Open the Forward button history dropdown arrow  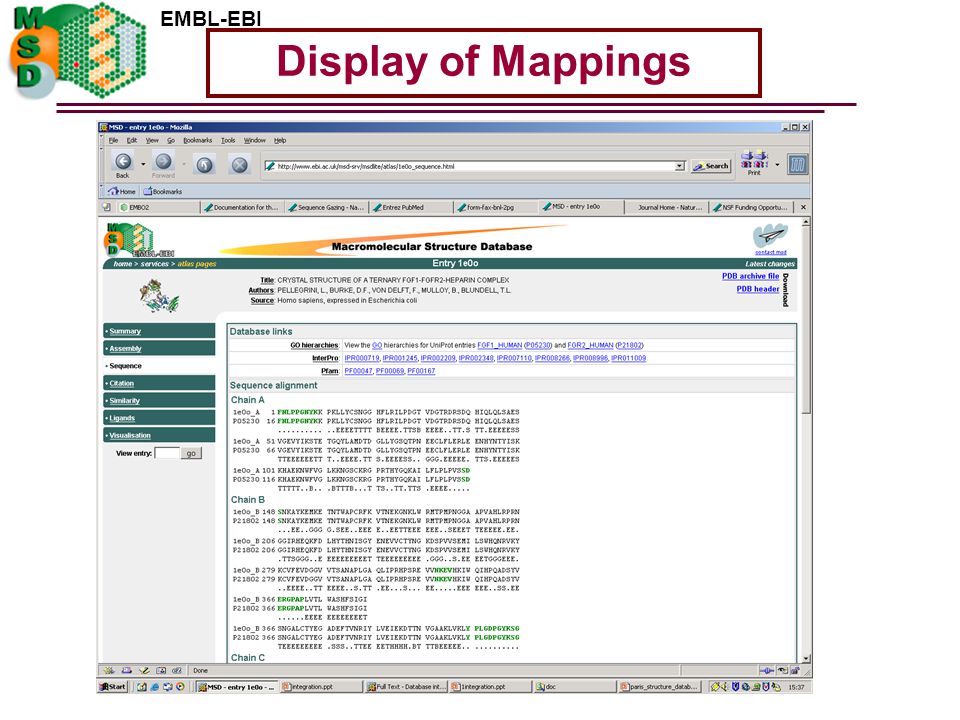(183, 164)
